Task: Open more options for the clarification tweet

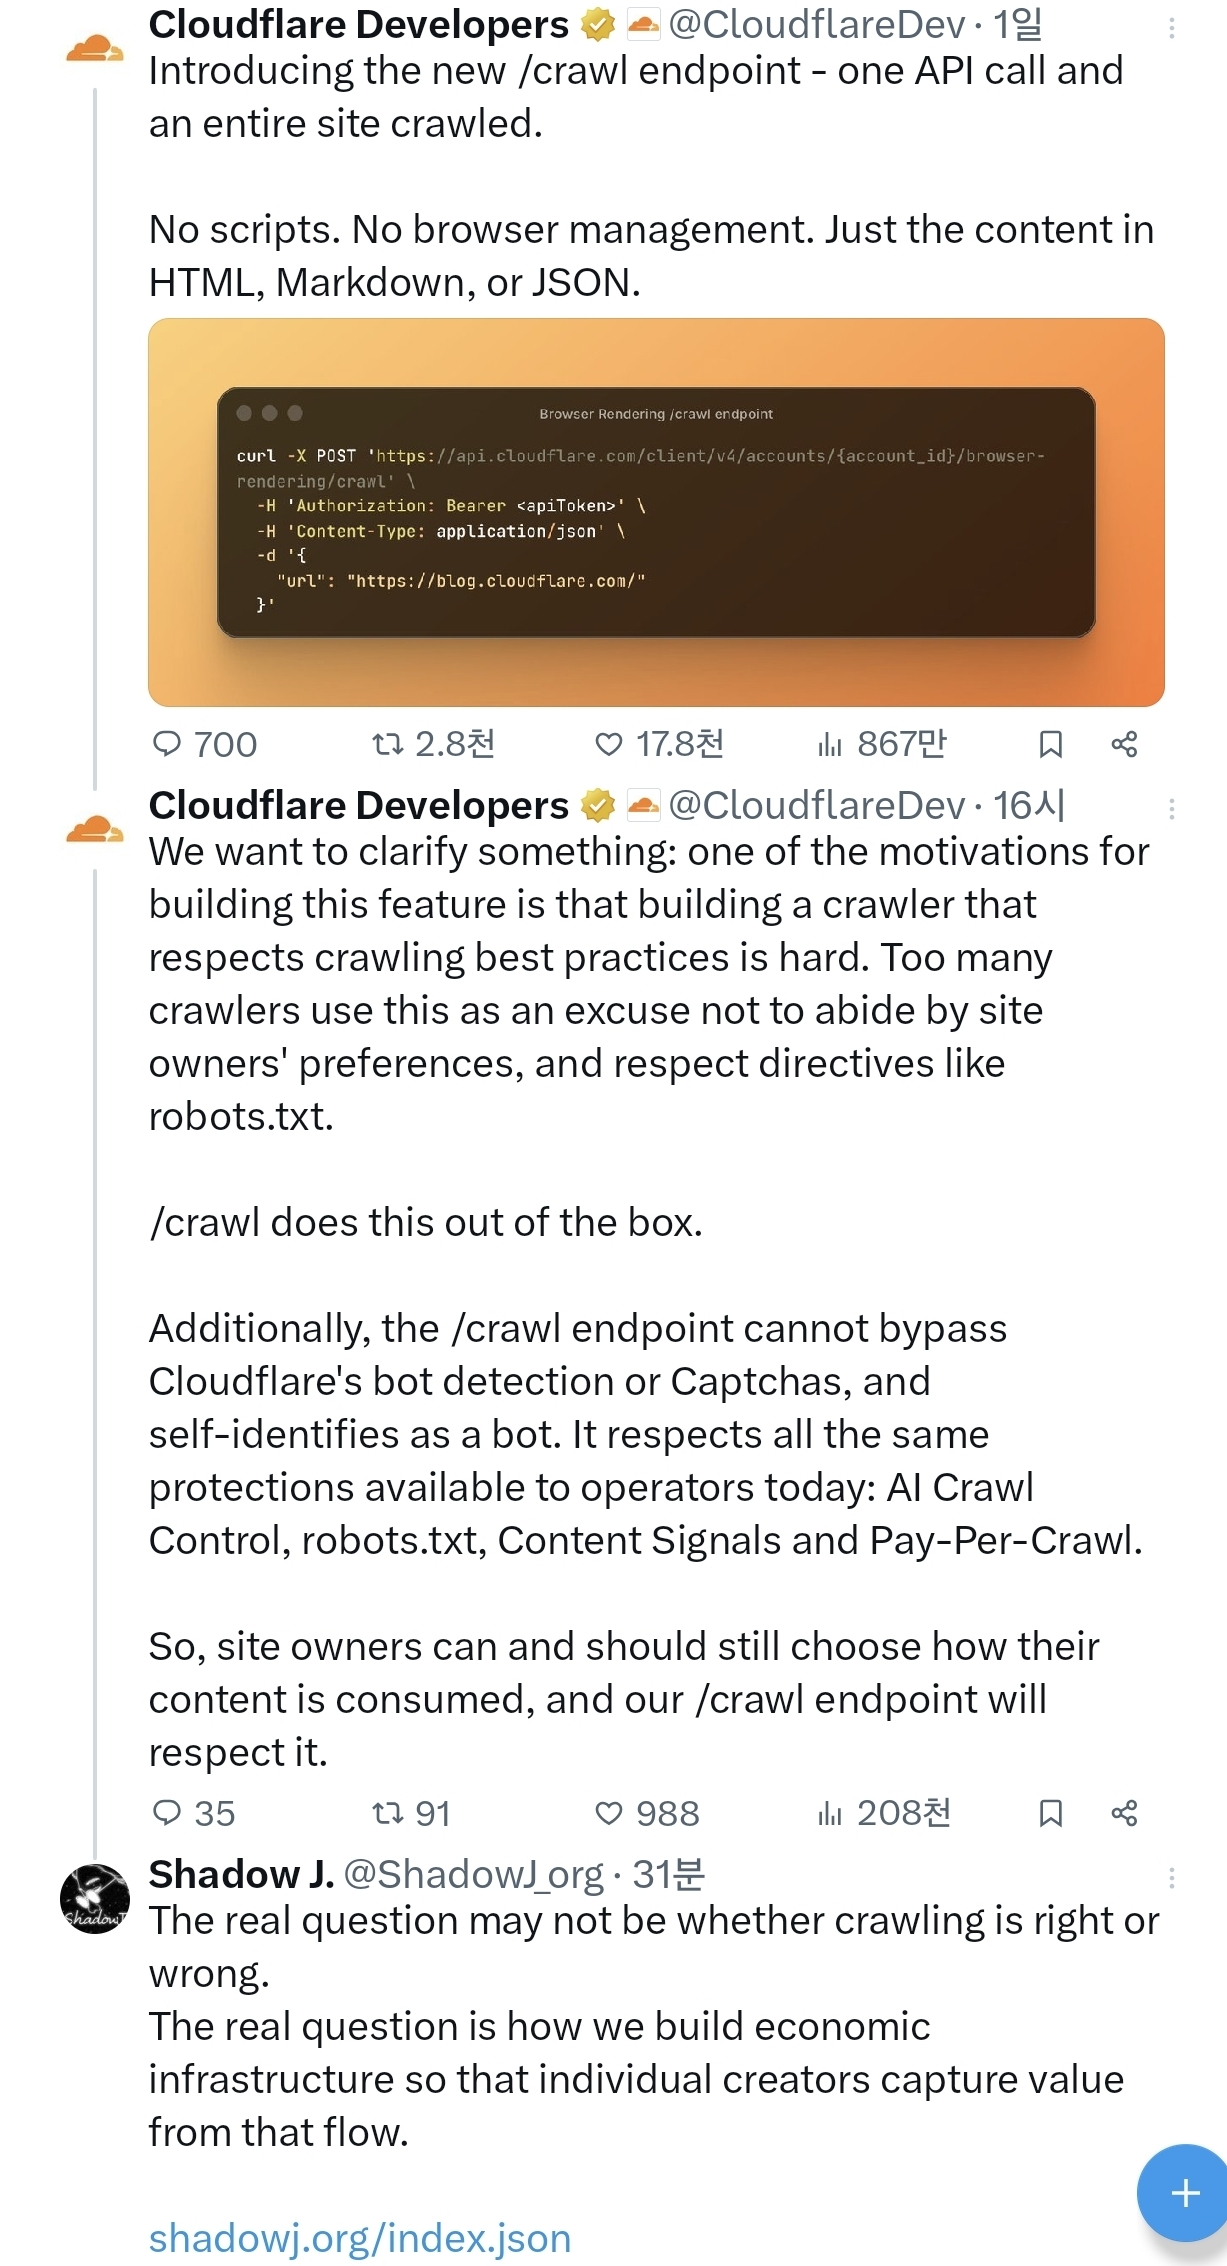Action: point(1171,808)
